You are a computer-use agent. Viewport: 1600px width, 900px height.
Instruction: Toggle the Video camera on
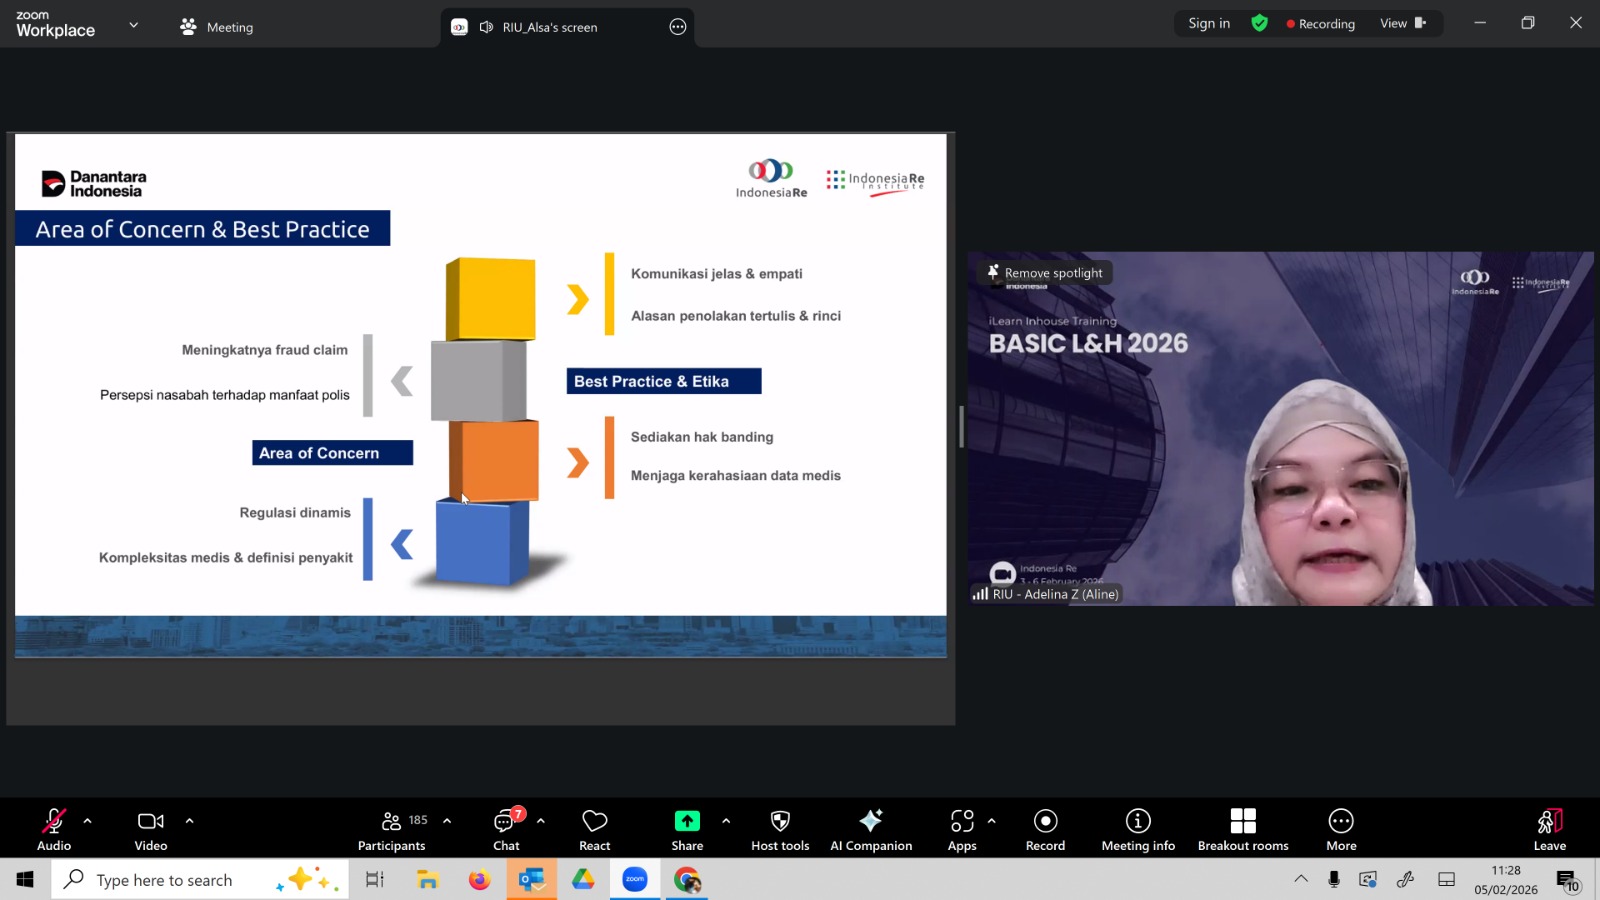(151, 829)
